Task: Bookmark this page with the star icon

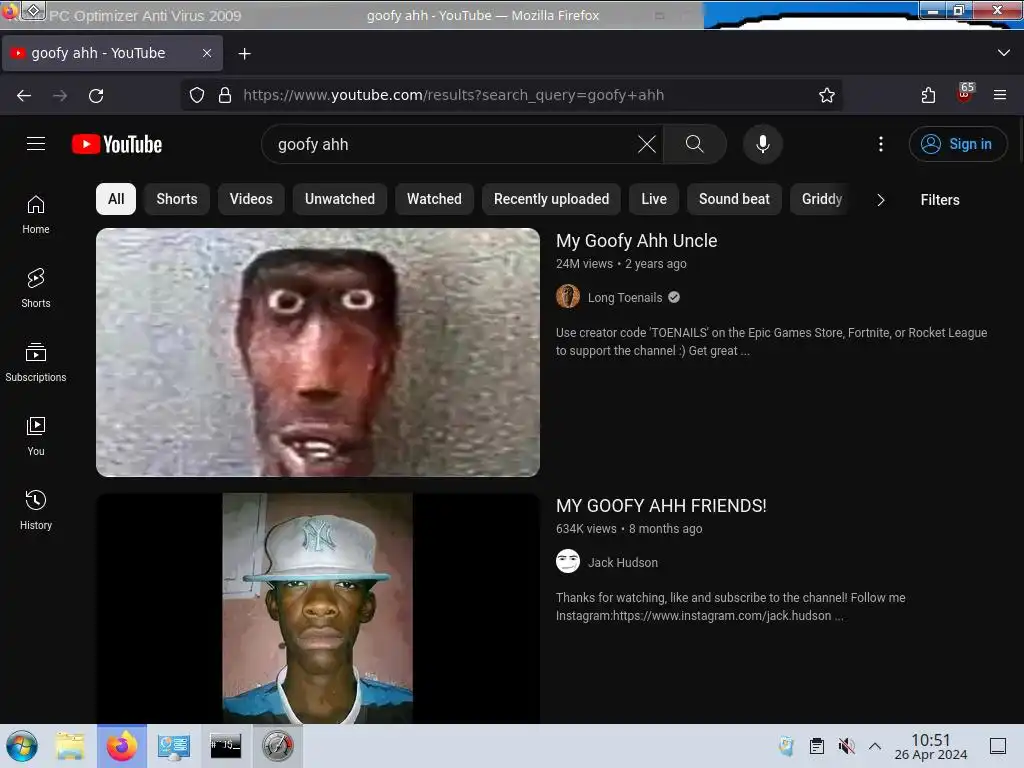Action: click(826, 95)
